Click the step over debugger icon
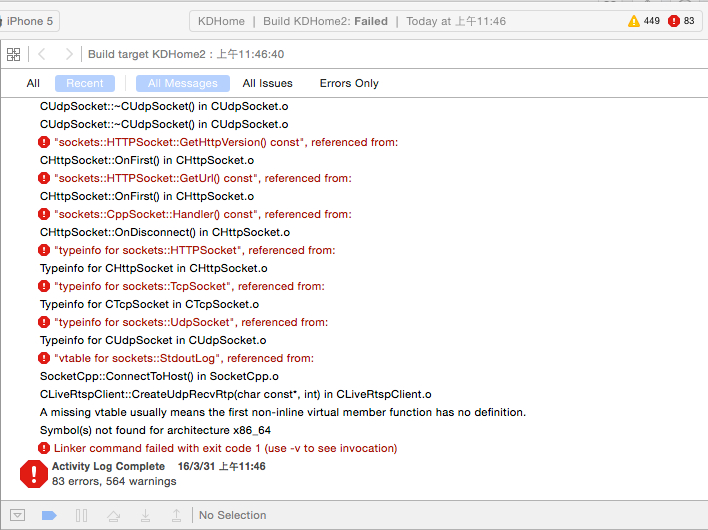 (x=114, y=515)
